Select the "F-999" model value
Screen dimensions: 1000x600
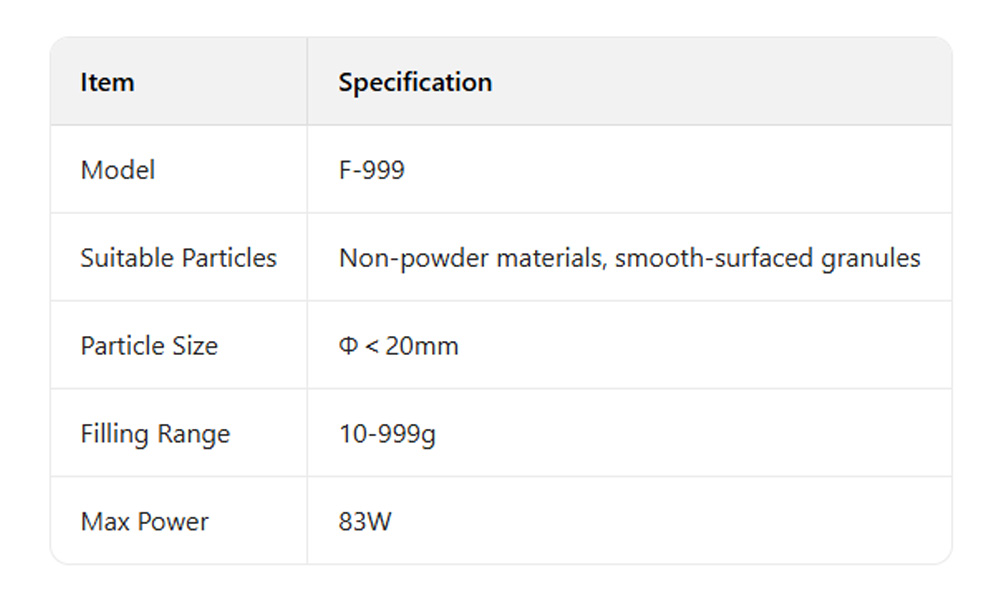point(372,170)
